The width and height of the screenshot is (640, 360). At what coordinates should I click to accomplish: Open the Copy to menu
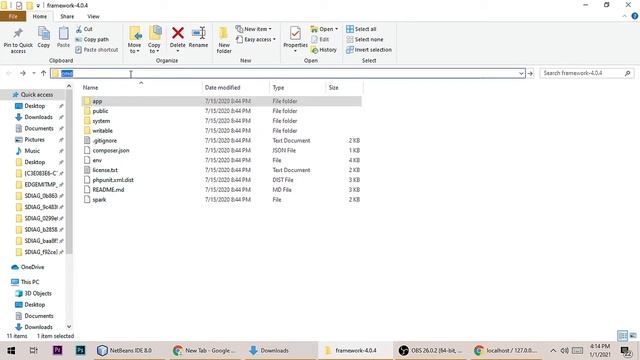pos(154,40)
